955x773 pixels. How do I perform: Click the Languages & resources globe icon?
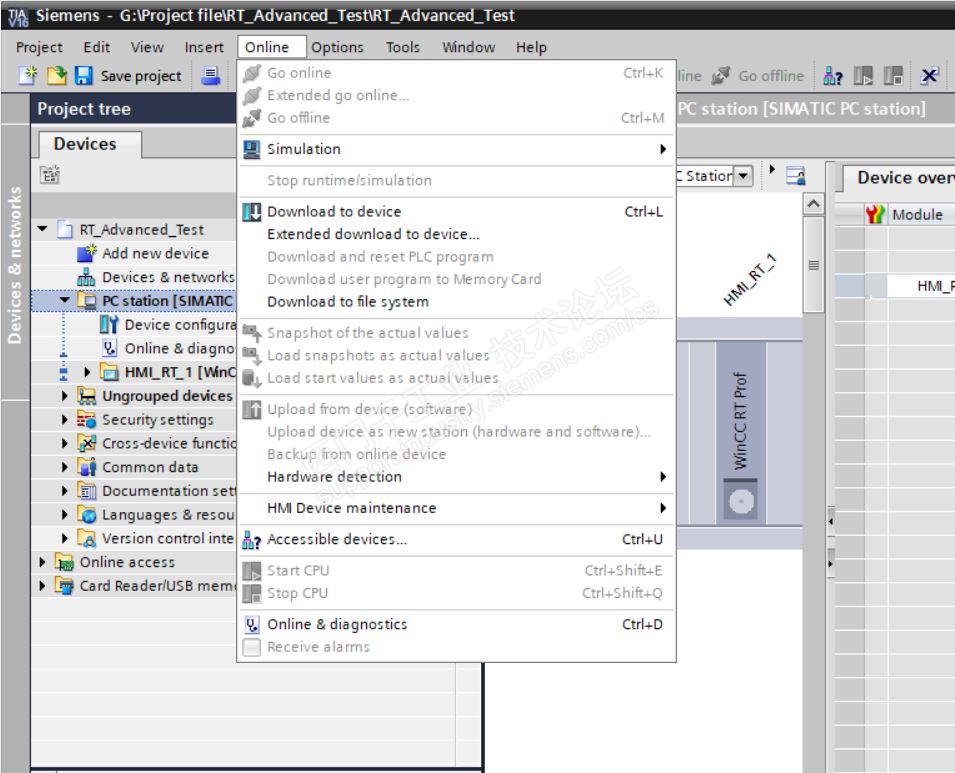point(86,515)
